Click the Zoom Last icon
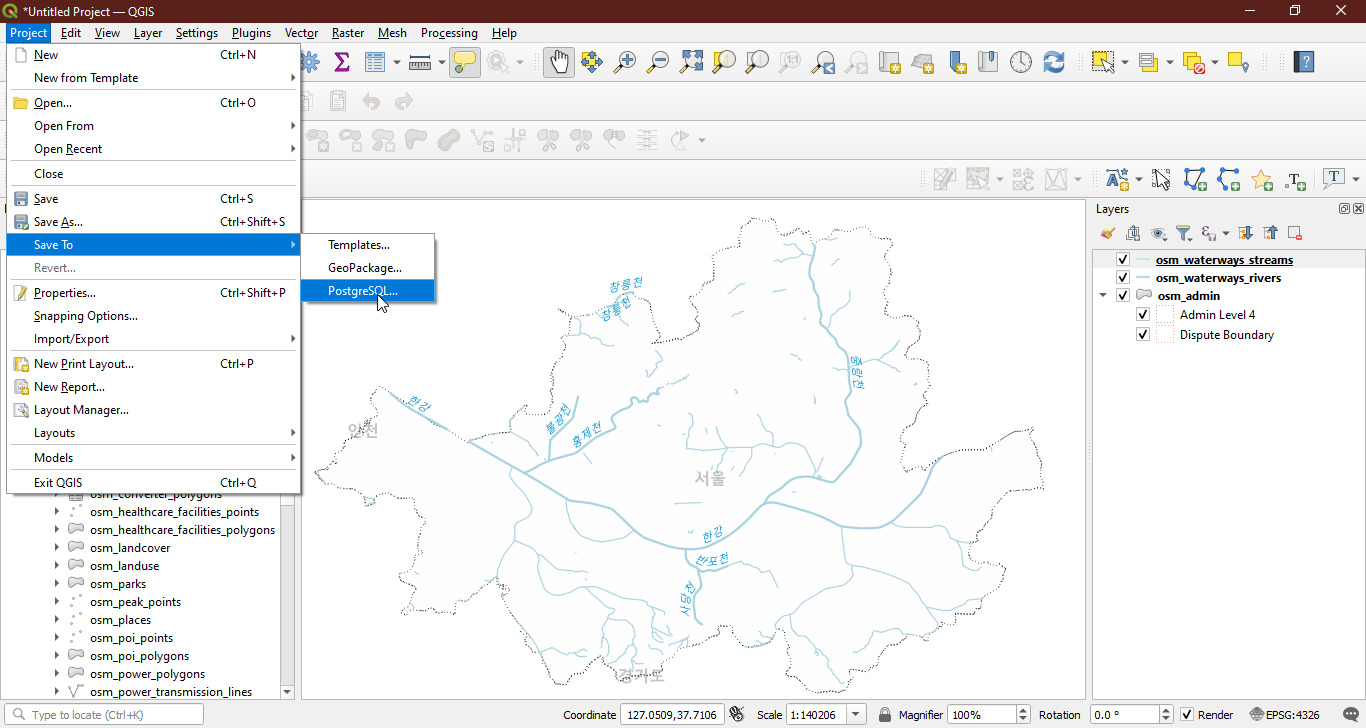This screenshot has width=1366, height=728. tap(823, 62)
